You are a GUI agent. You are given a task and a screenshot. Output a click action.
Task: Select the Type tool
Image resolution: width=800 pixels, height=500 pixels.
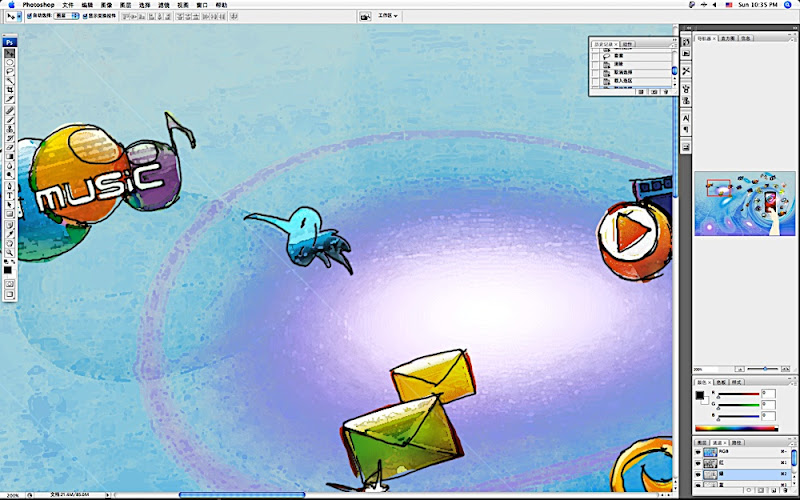click(10, 195)
